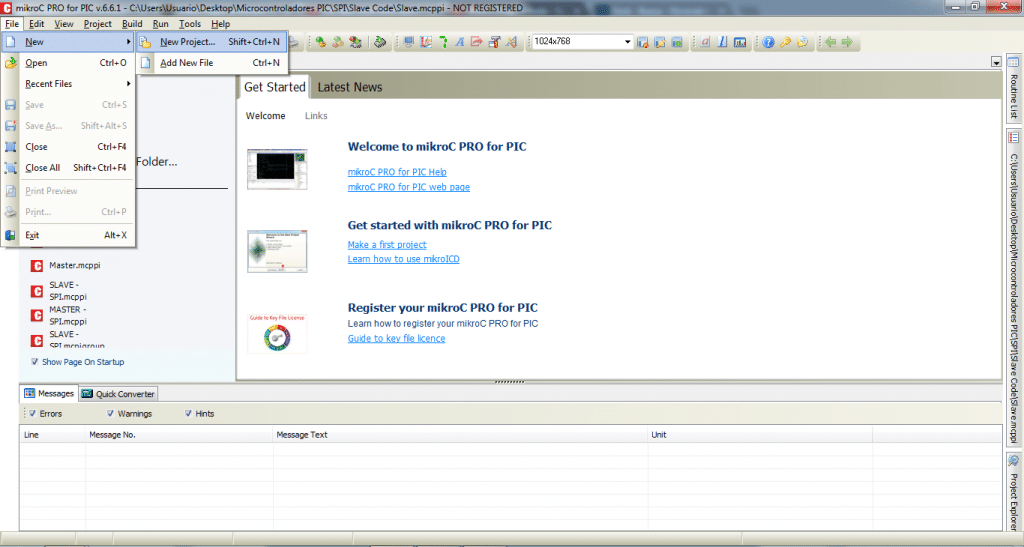The image size is (1024, 547).
Task: Click the New Project icon in File menu
Action: pos(145,42)
